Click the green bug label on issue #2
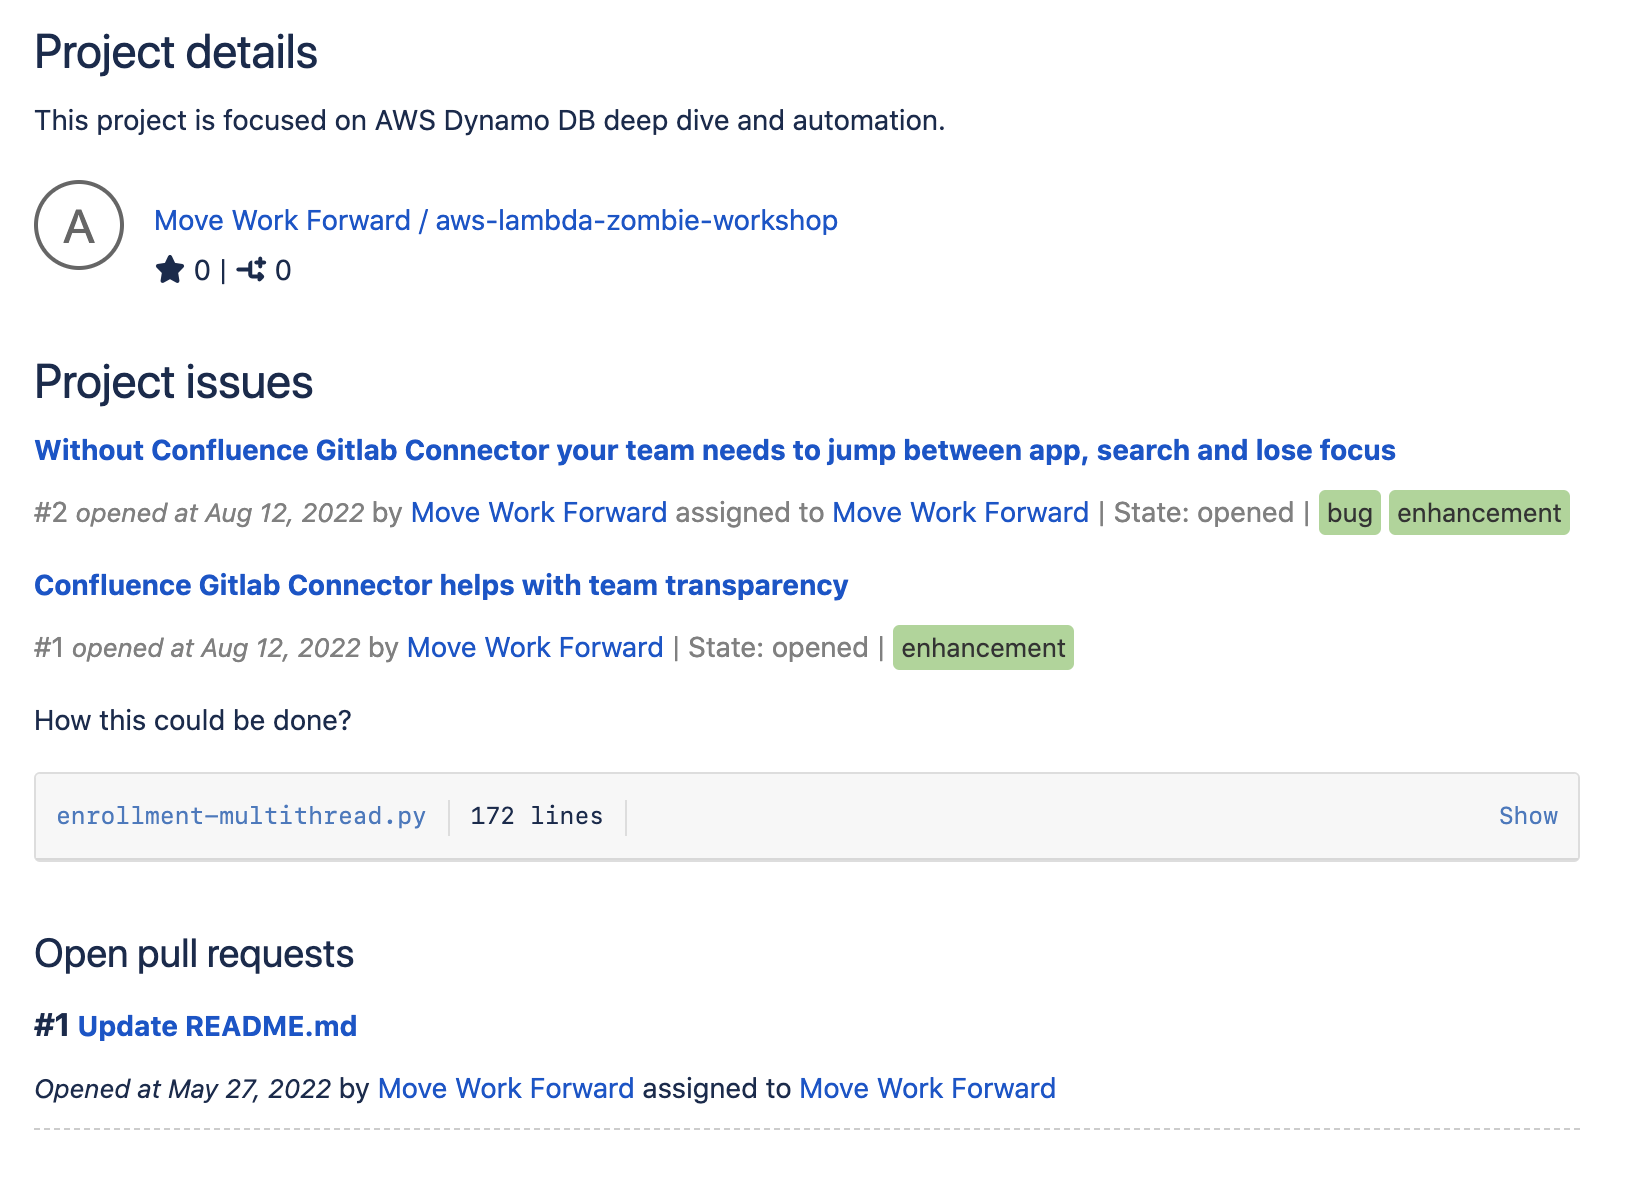This screenshot has width=1644, height=1184. [x=1349, y=513]
